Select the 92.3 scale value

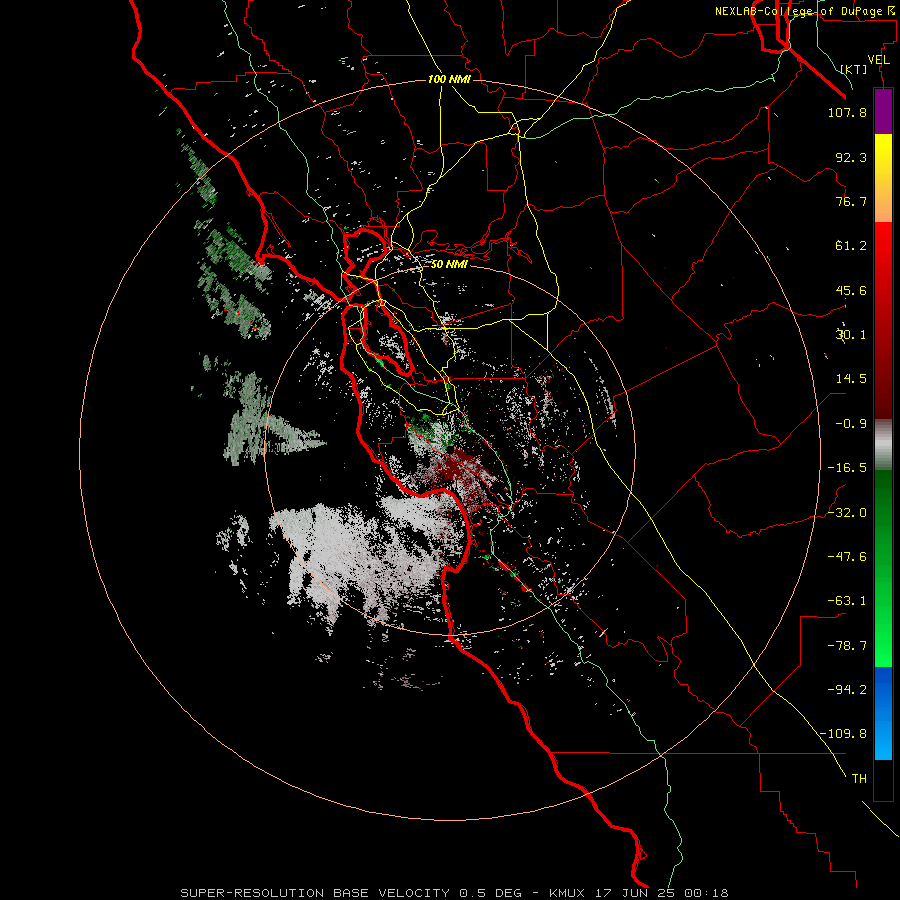click(851, 157)
